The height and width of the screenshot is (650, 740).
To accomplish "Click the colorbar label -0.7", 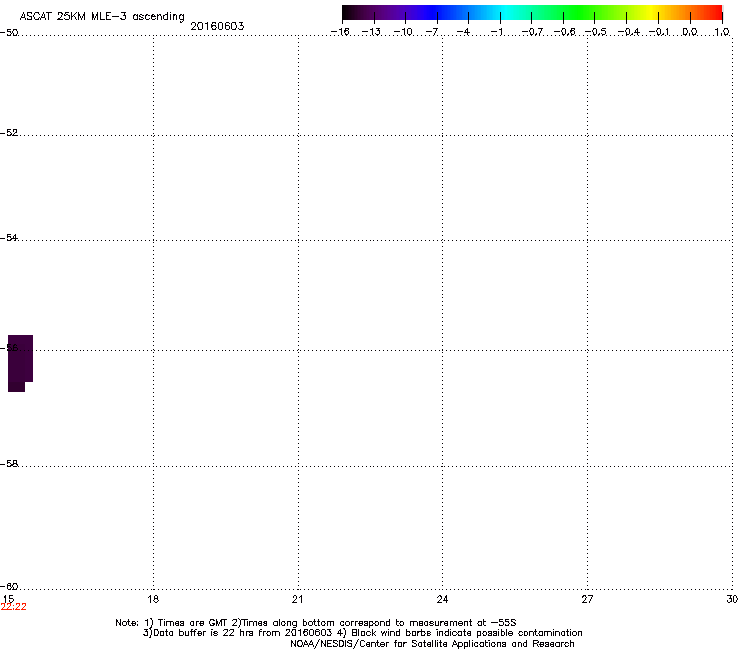I will point(532,32).
